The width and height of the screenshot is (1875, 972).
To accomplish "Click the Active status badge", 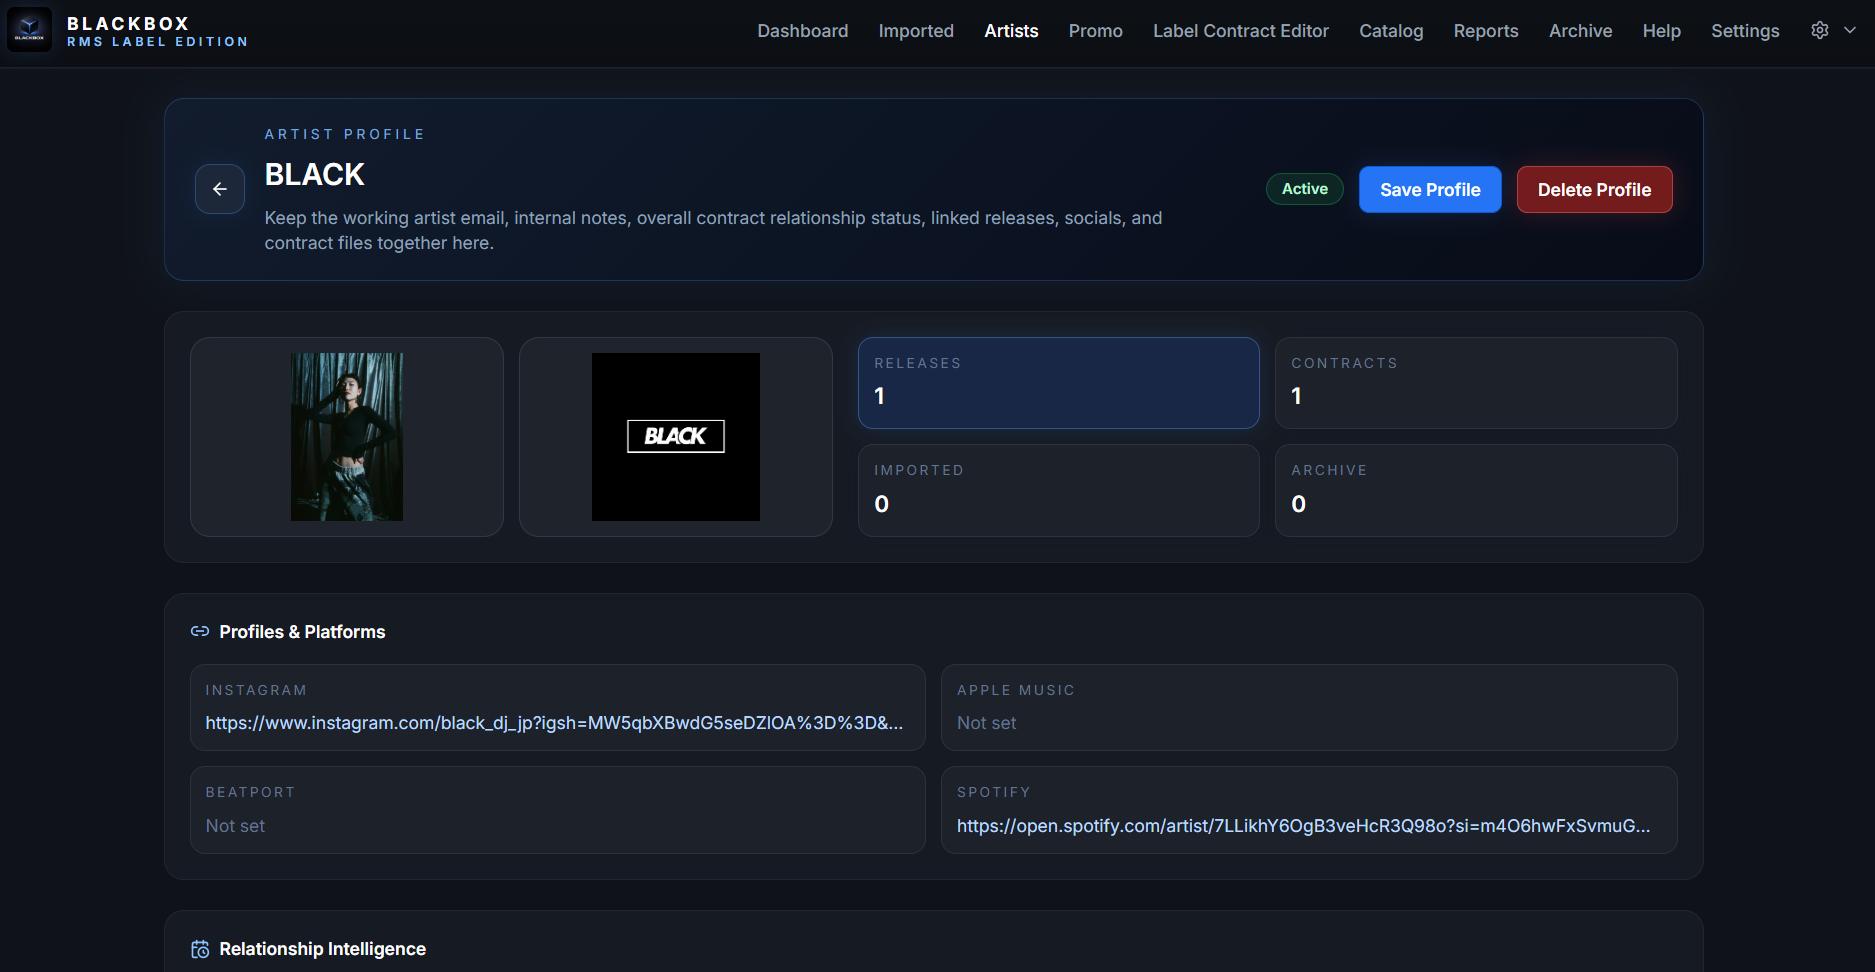I will [x=1304, y=189].
